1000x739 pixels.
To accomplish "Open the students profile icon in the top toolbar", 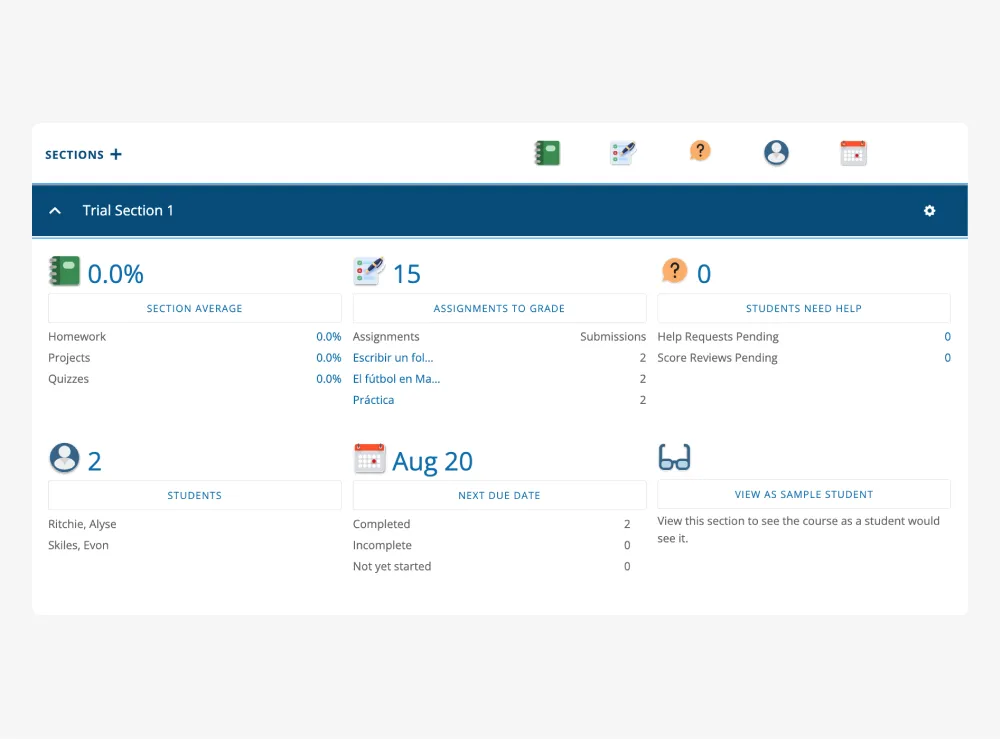I will point(776,152).
